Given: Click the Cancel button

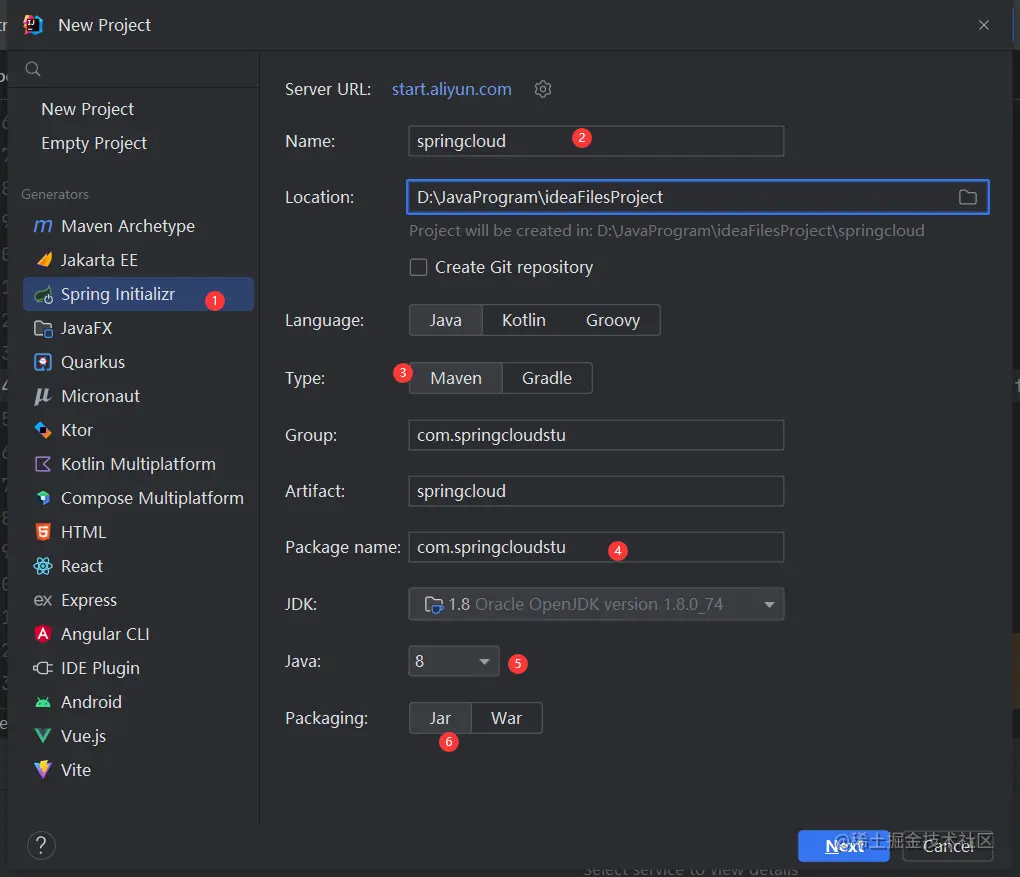Looking at the screenshot, I should point(948,846).
